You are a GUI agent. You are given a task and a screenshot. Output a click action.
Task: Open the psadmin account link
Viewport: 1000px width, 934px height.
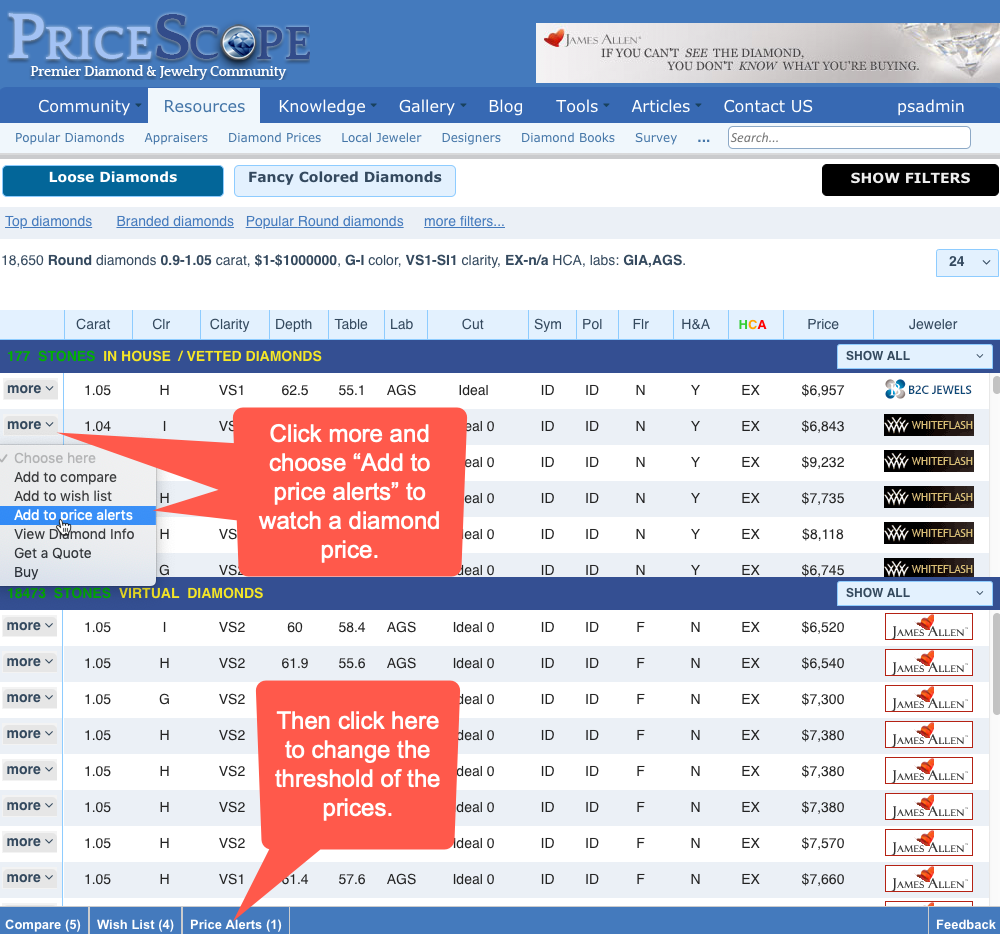tap(930, 106)
